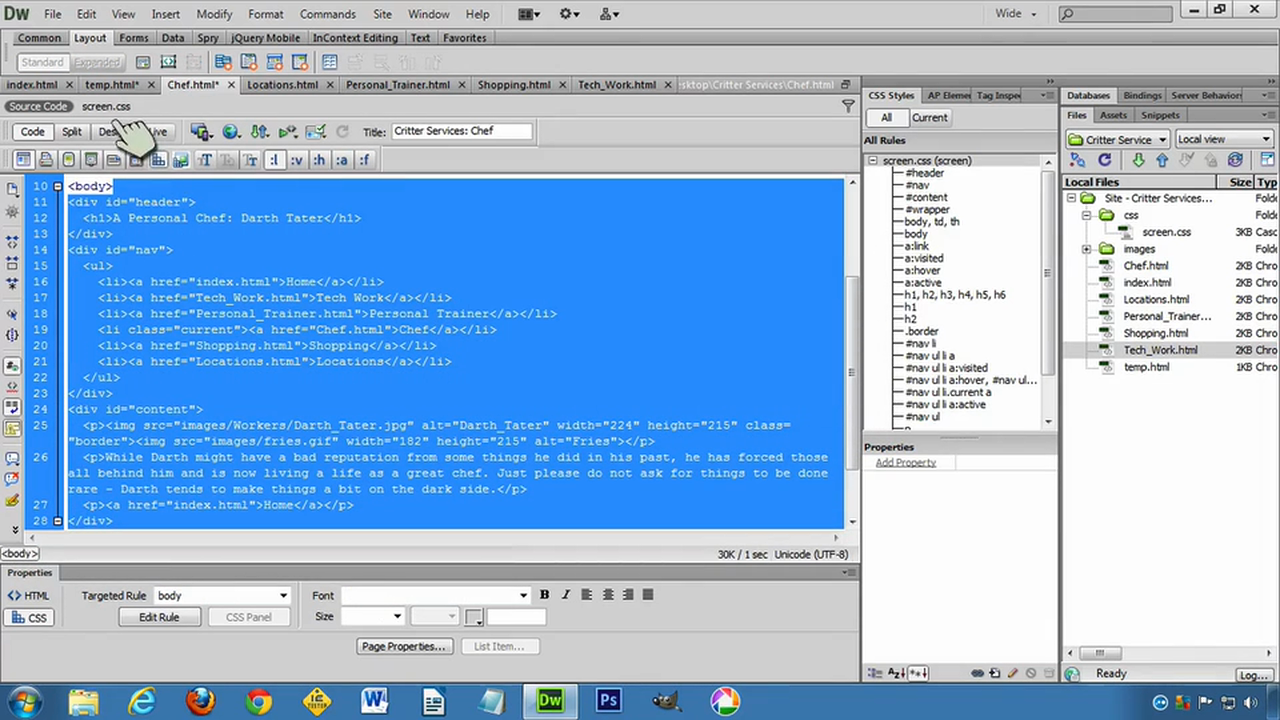1280x720 pixels.
Task: Switch CSS Styles to Current mode
Action: tap(929, 118)
